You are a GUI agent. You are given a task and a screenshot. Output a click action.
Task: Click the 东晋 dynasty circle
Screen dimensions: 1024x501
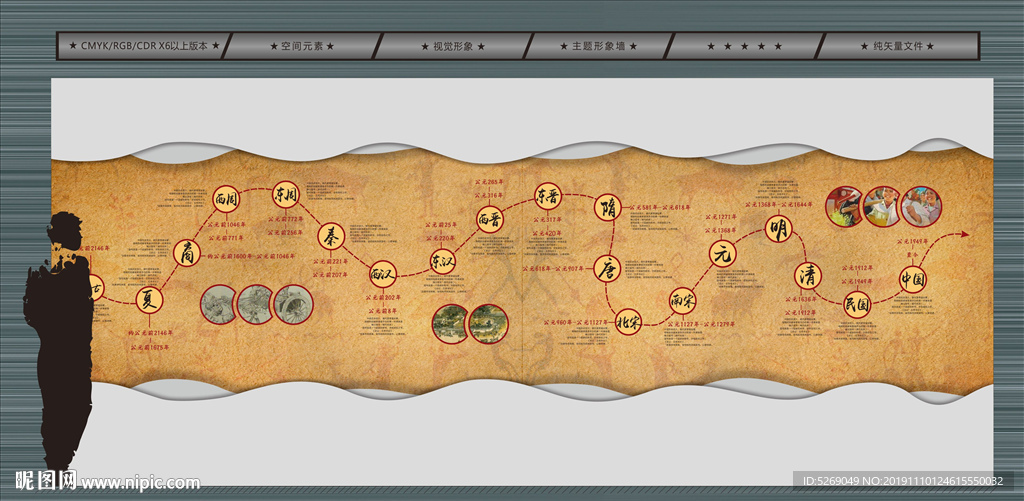tap(547, 195)
